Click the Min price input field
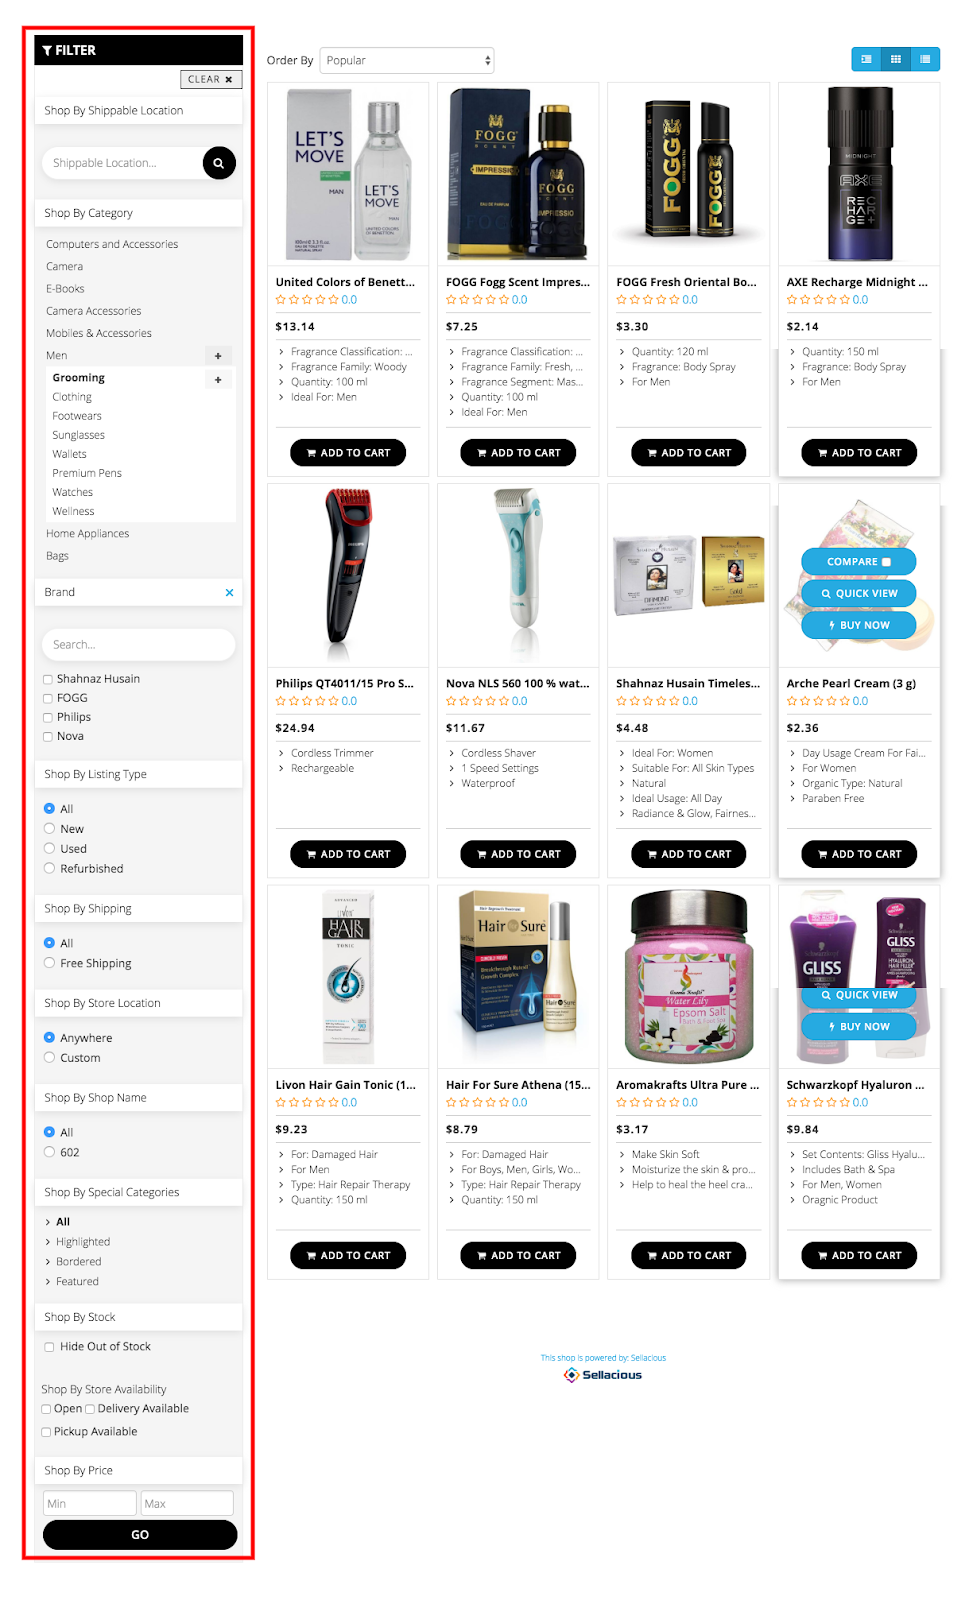Image resolution: width=973 pixels, height=1600 pixels. click(x=89, y=1503)
